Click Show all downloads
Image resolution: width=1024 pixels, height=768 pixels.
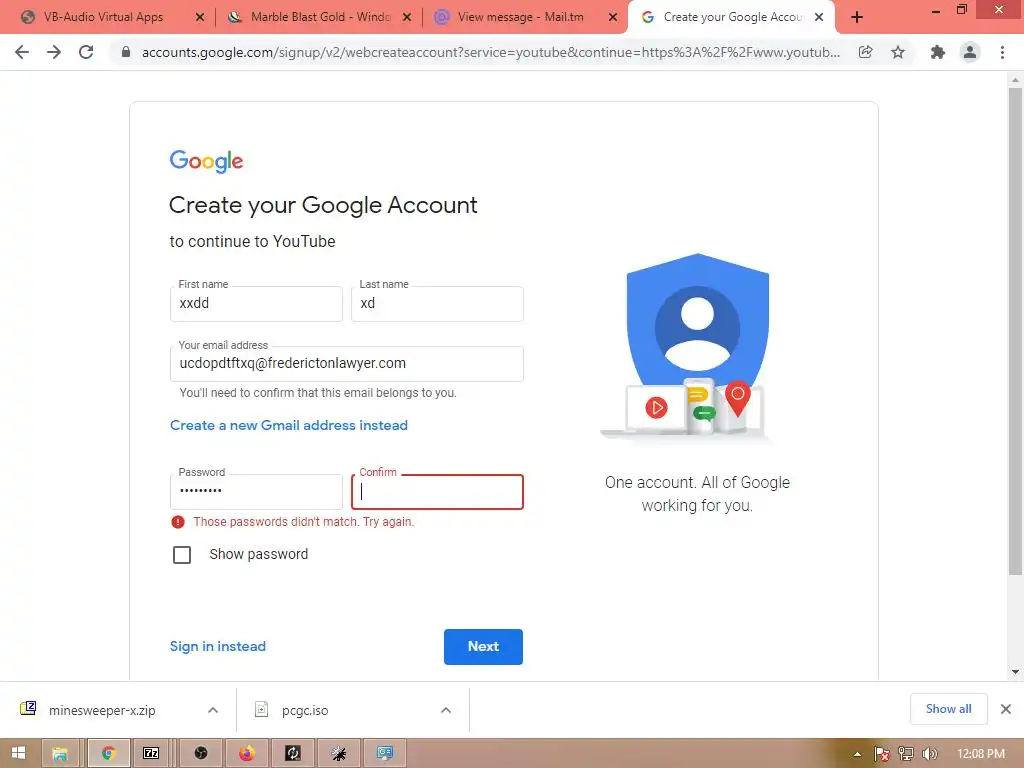948,709
